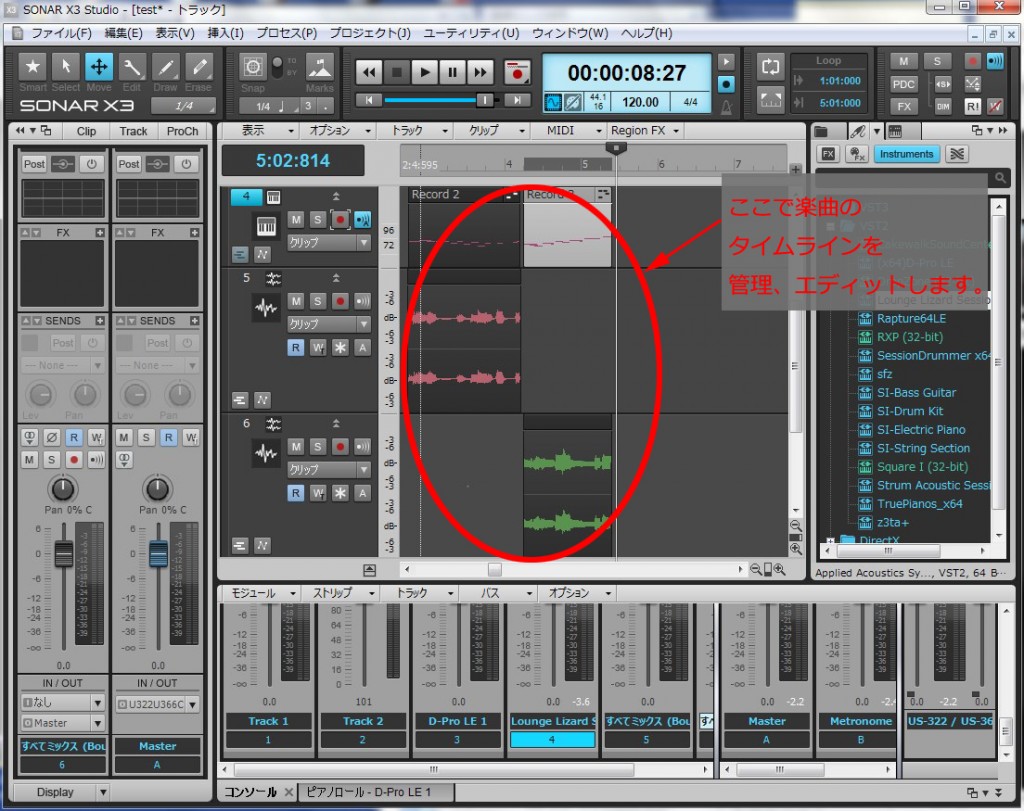Screen dimensions: 1024x811
Task: Select the Lounge Lizard console strip name
Action: click(x=552, y=722)
